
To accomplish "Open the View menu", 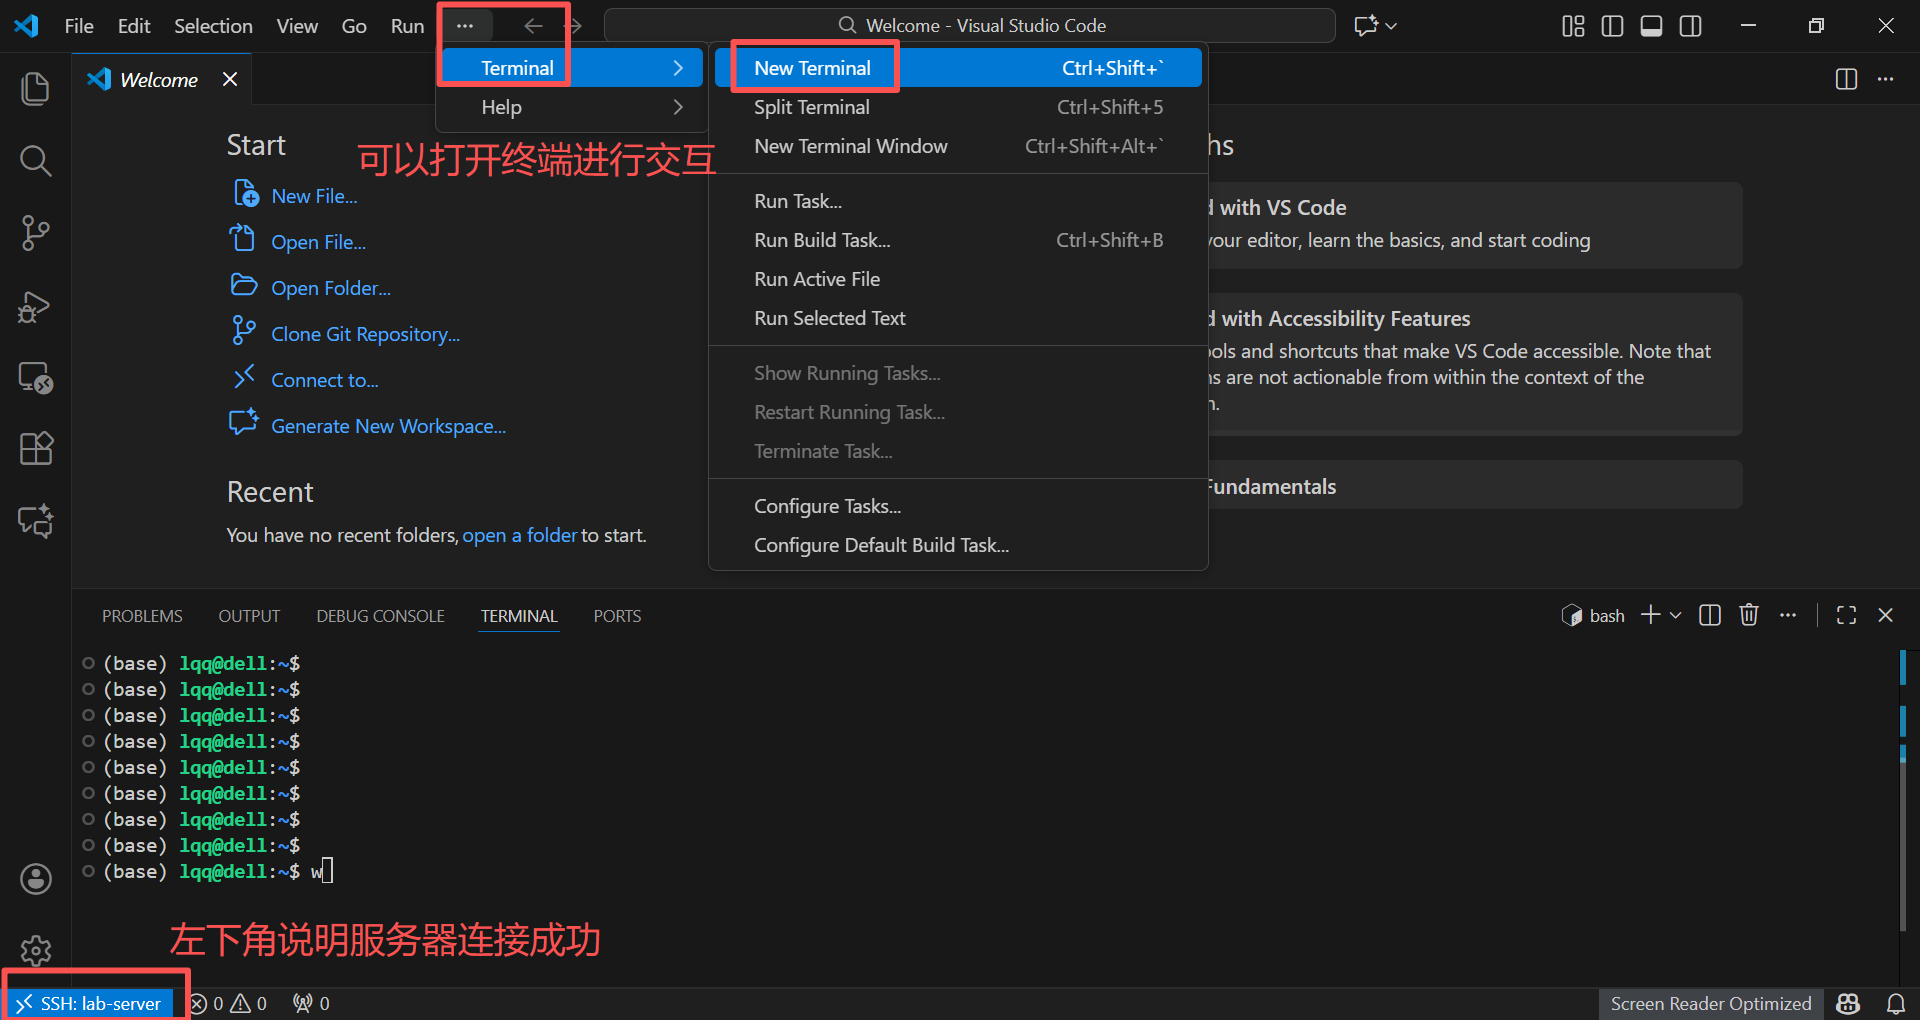I will pos(297,26).
